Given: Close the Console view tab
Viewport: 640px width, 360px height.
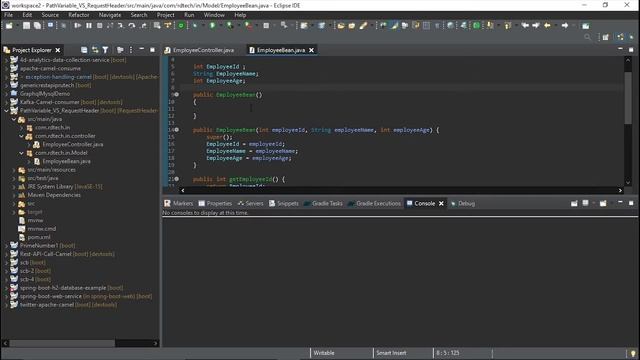Looking at the screenshot, I should pyautogui.click(x=441, y=203).
